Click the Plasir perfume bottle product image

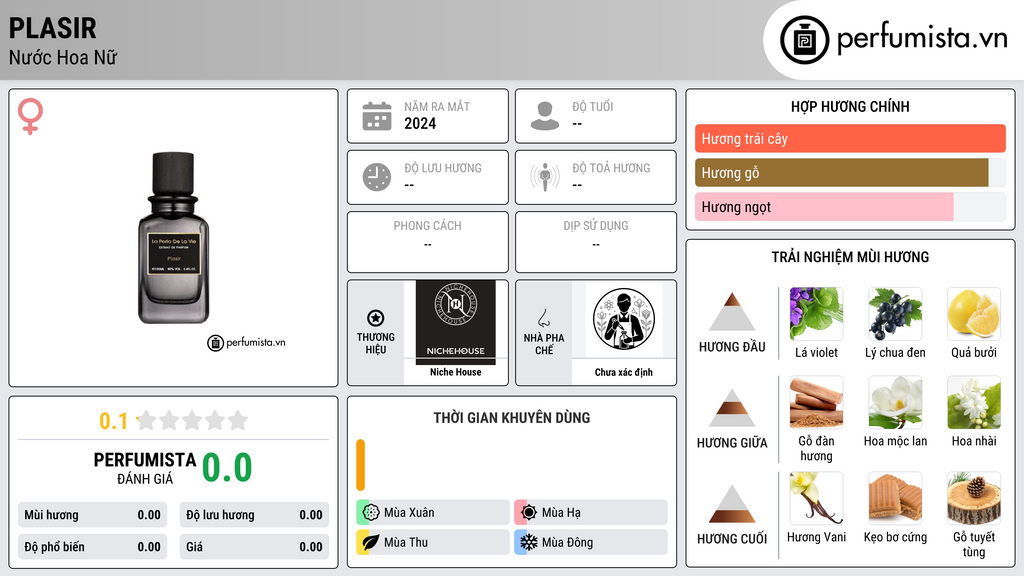coord(173,238)
